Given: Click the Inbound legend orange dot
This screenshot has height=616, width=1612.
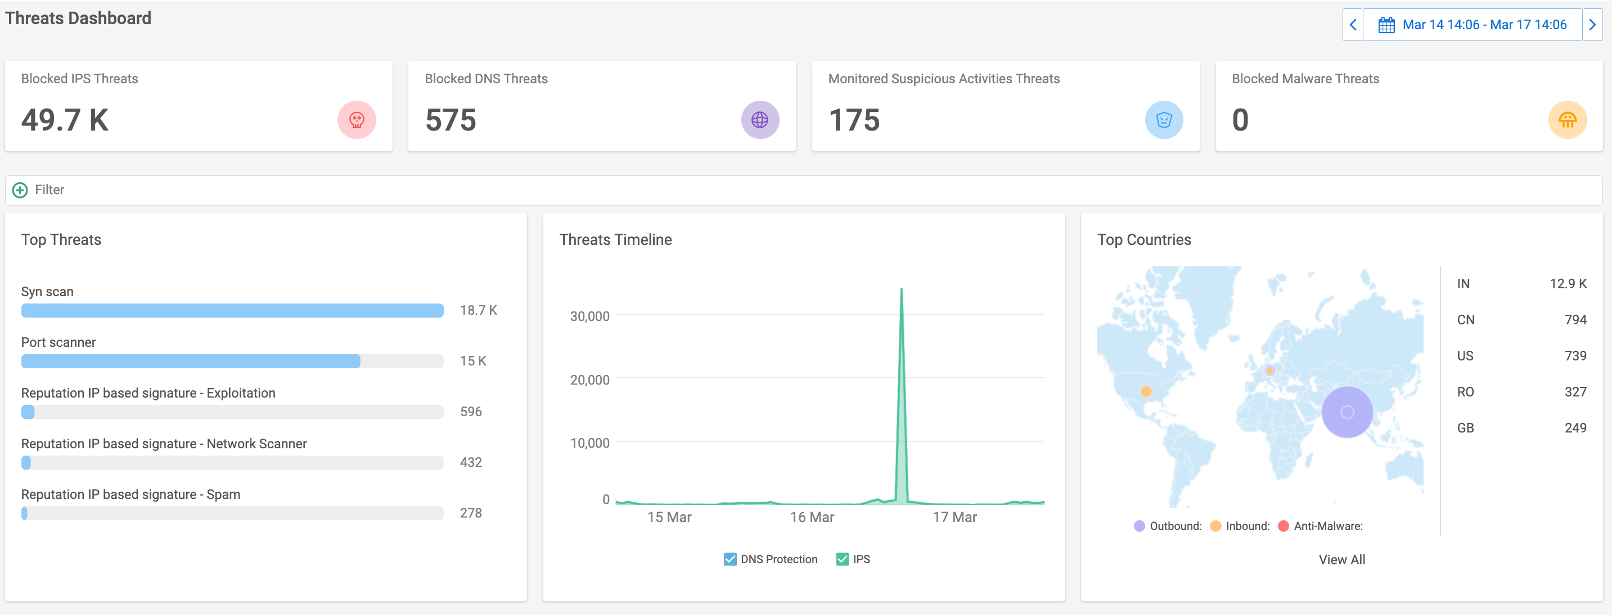Looking at the screenshot, I should pyautogui.click(x=1215, y=526).
